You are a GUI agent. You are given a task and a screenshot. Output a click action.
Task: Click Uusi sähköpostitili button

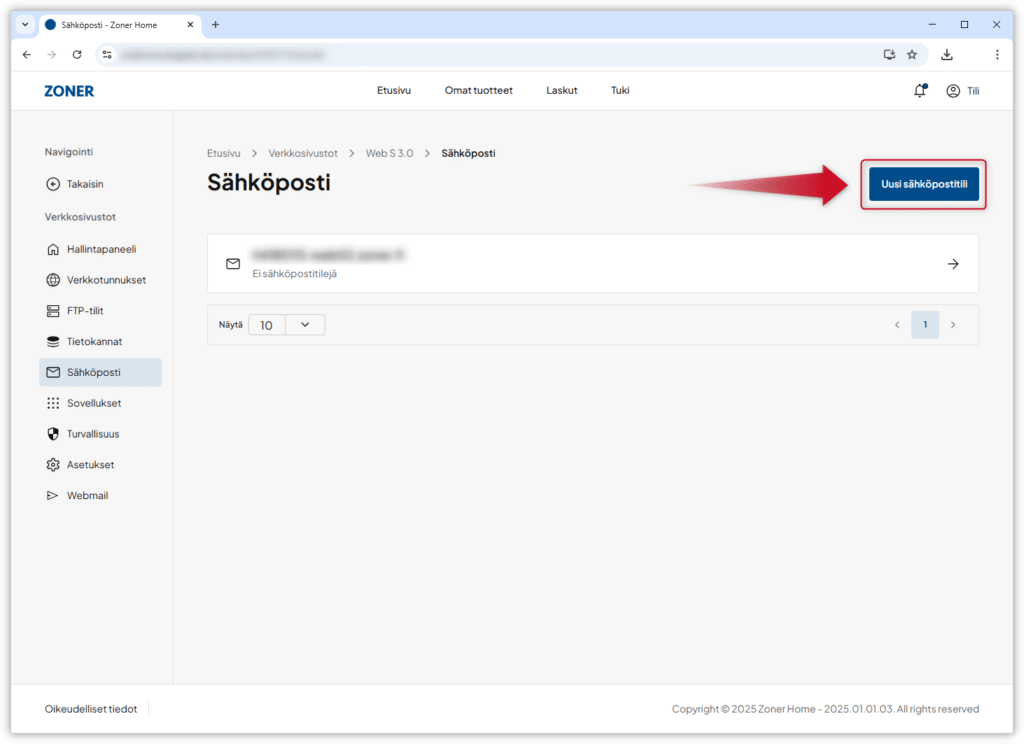click(923, 185)
